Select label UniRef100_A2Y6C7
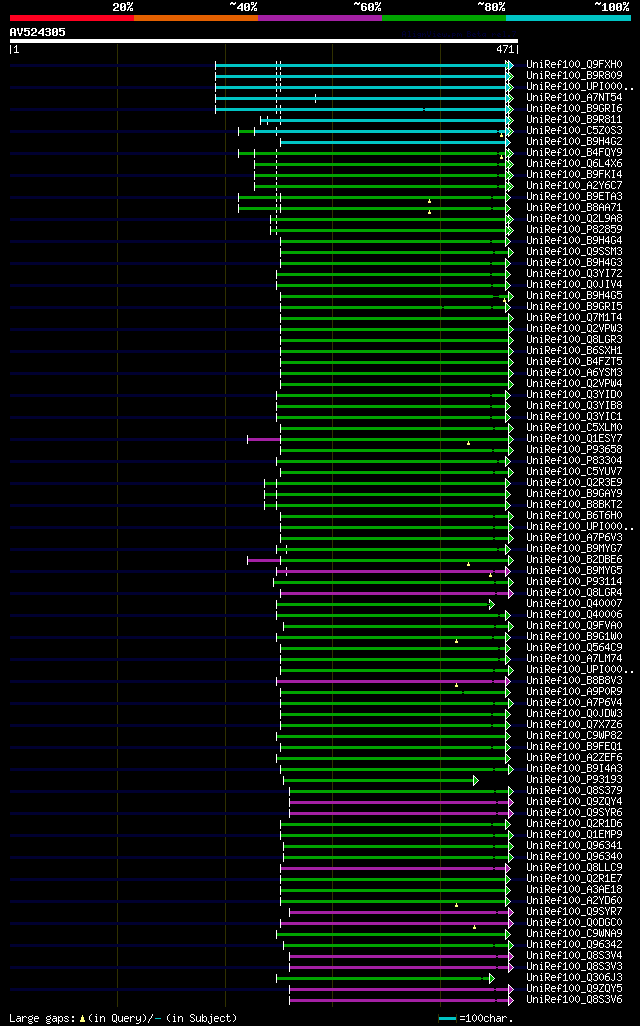640x1026 pixels. [x=574, y=186]
